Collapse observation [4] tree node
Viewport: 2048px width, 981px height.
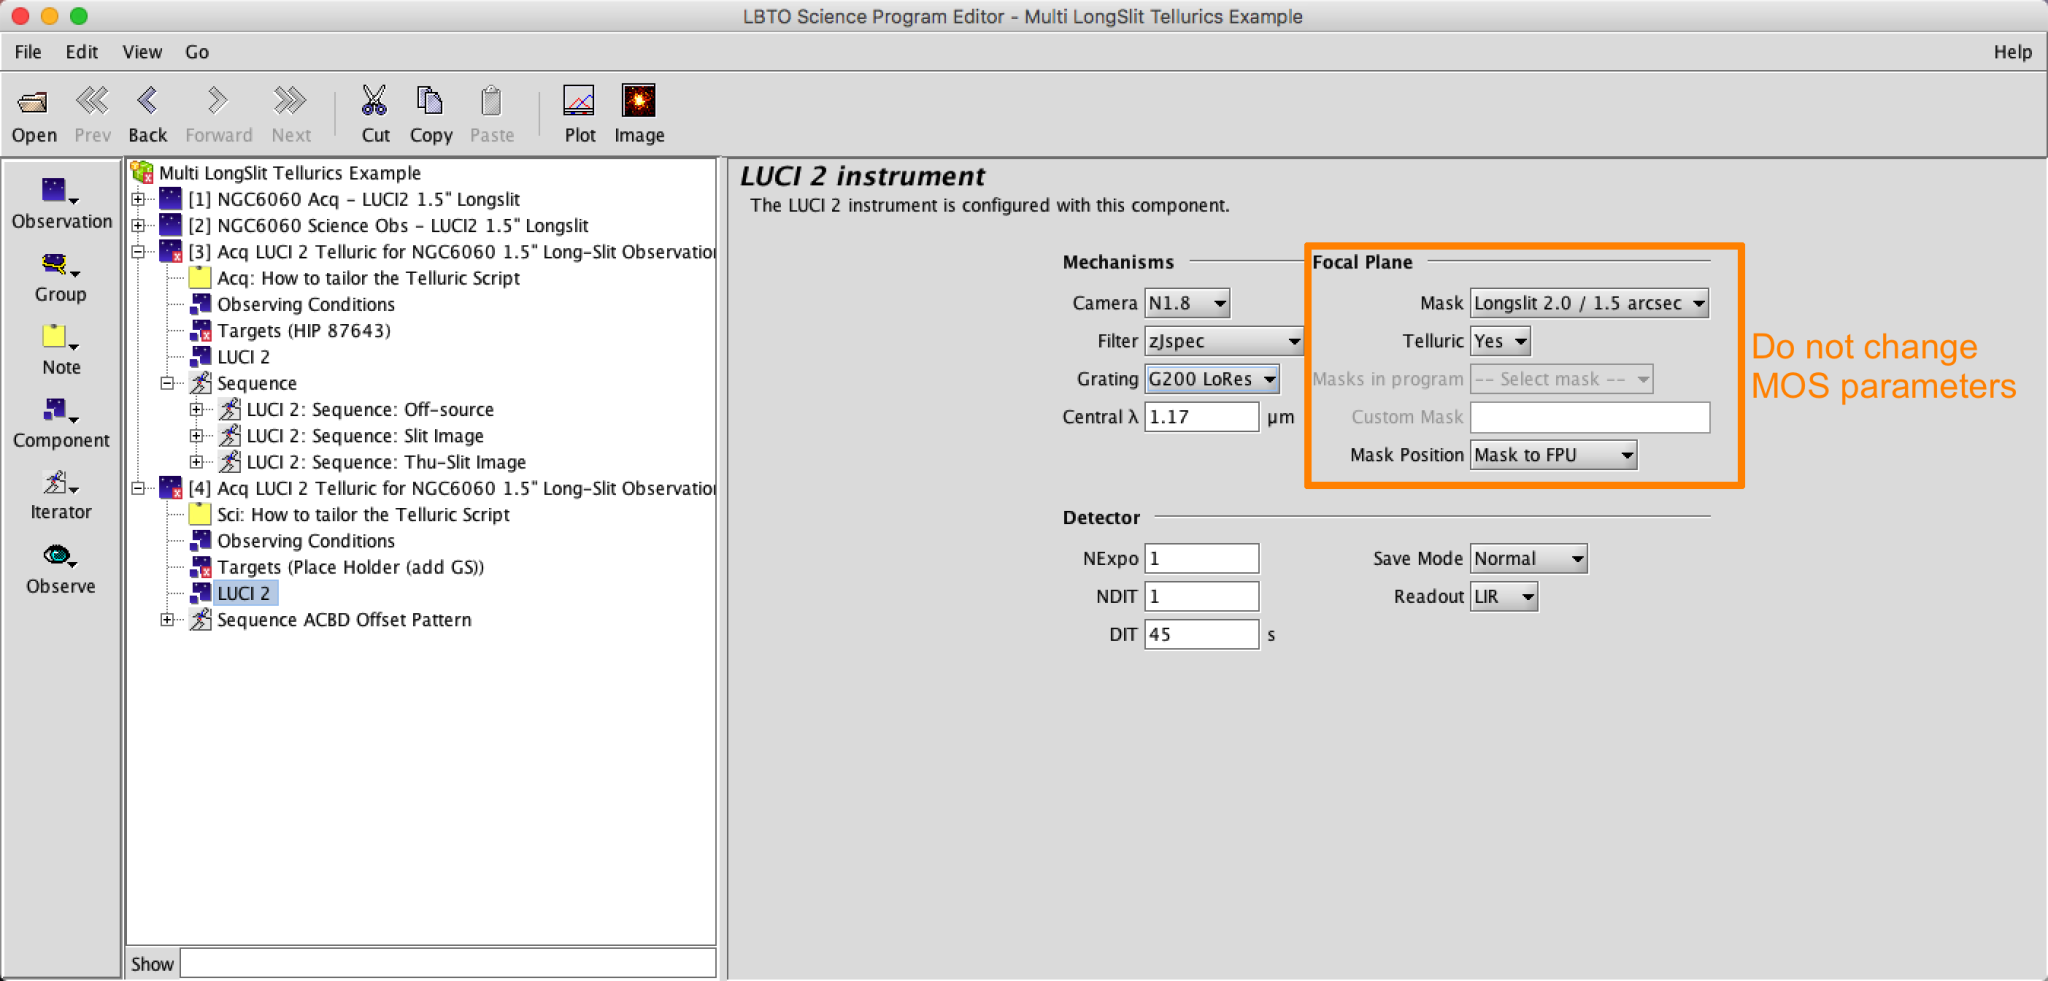tap(138, 488)
